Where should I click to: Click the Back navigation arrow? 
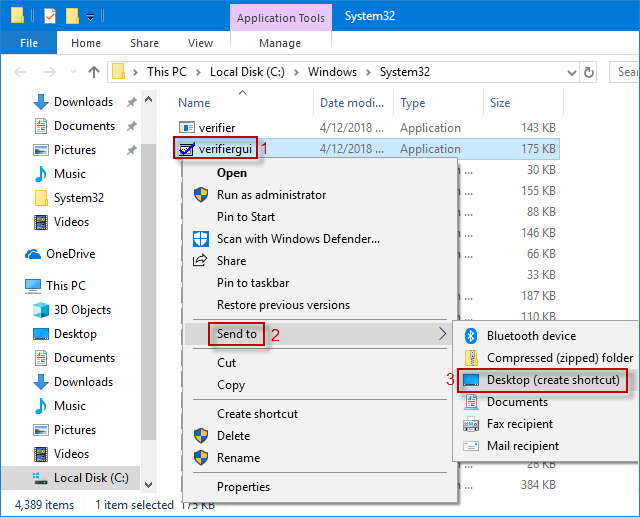pos(20,72)
